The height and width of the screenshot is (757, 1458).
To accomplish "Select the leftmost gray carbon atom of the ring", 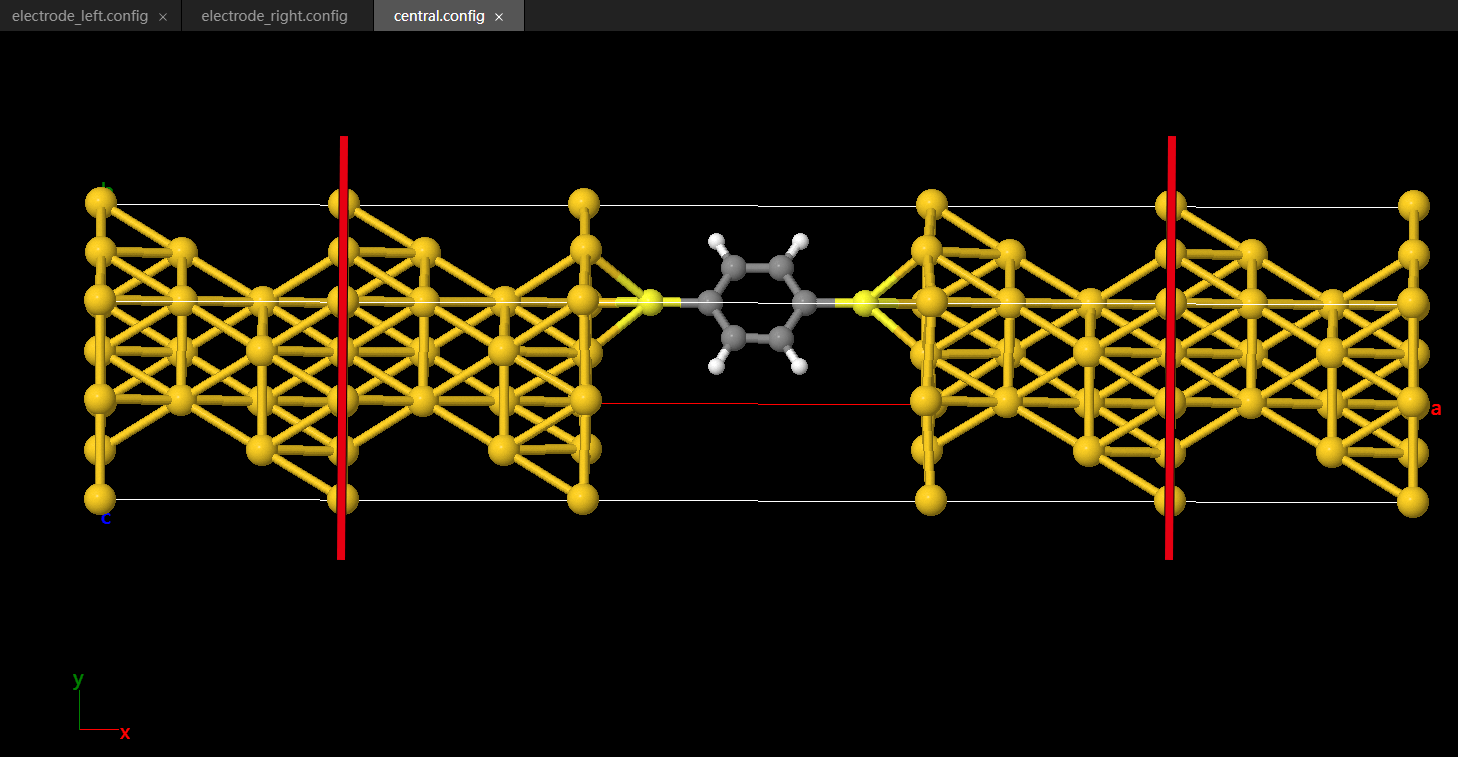I will (711, 302).
